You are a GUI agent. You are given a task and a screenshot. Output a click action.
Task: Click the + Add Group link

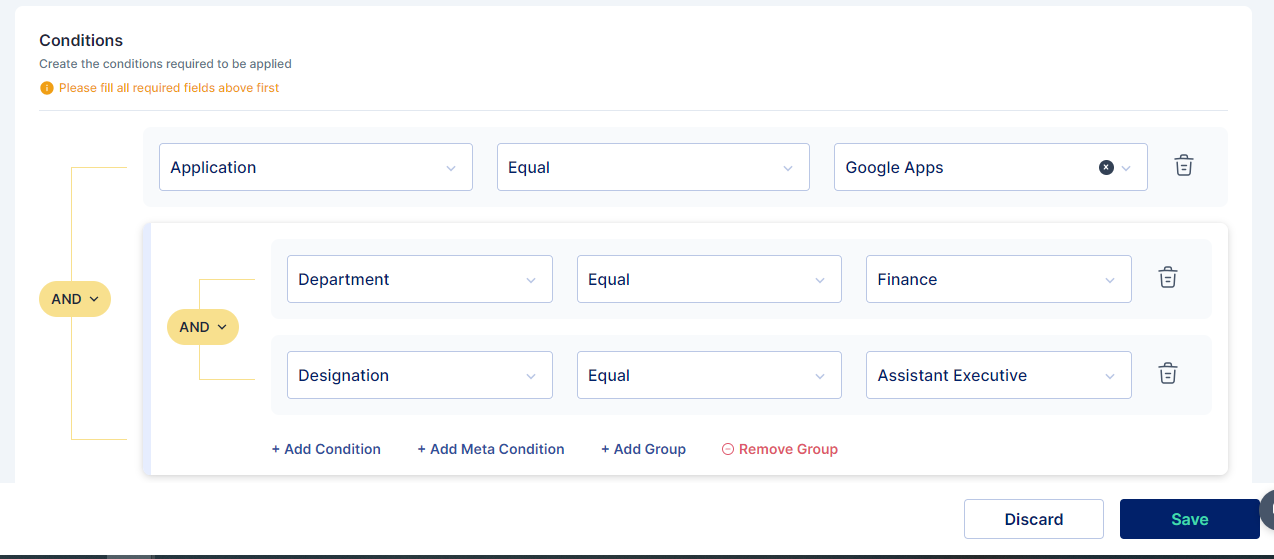click(643, 449)
